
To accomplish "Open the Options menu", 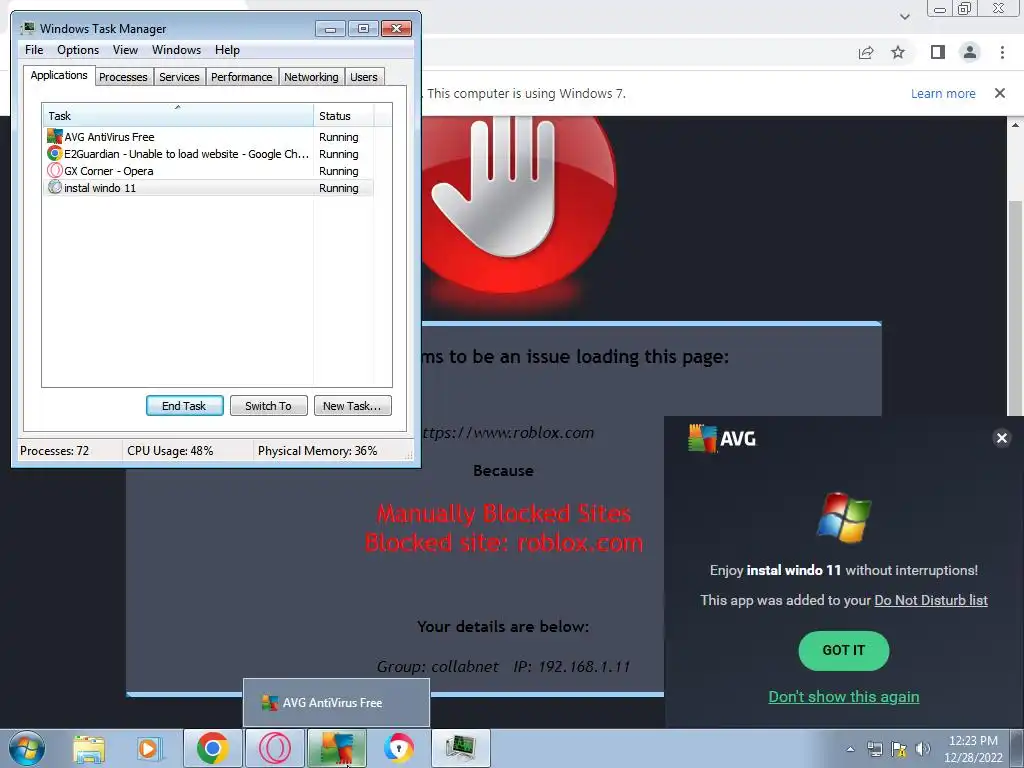I will click(78, 50).
